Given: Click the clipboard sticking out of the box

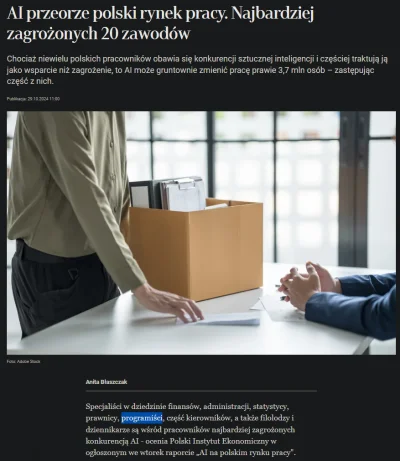Looking at the screenshot, I should click(x=183, y=194).
